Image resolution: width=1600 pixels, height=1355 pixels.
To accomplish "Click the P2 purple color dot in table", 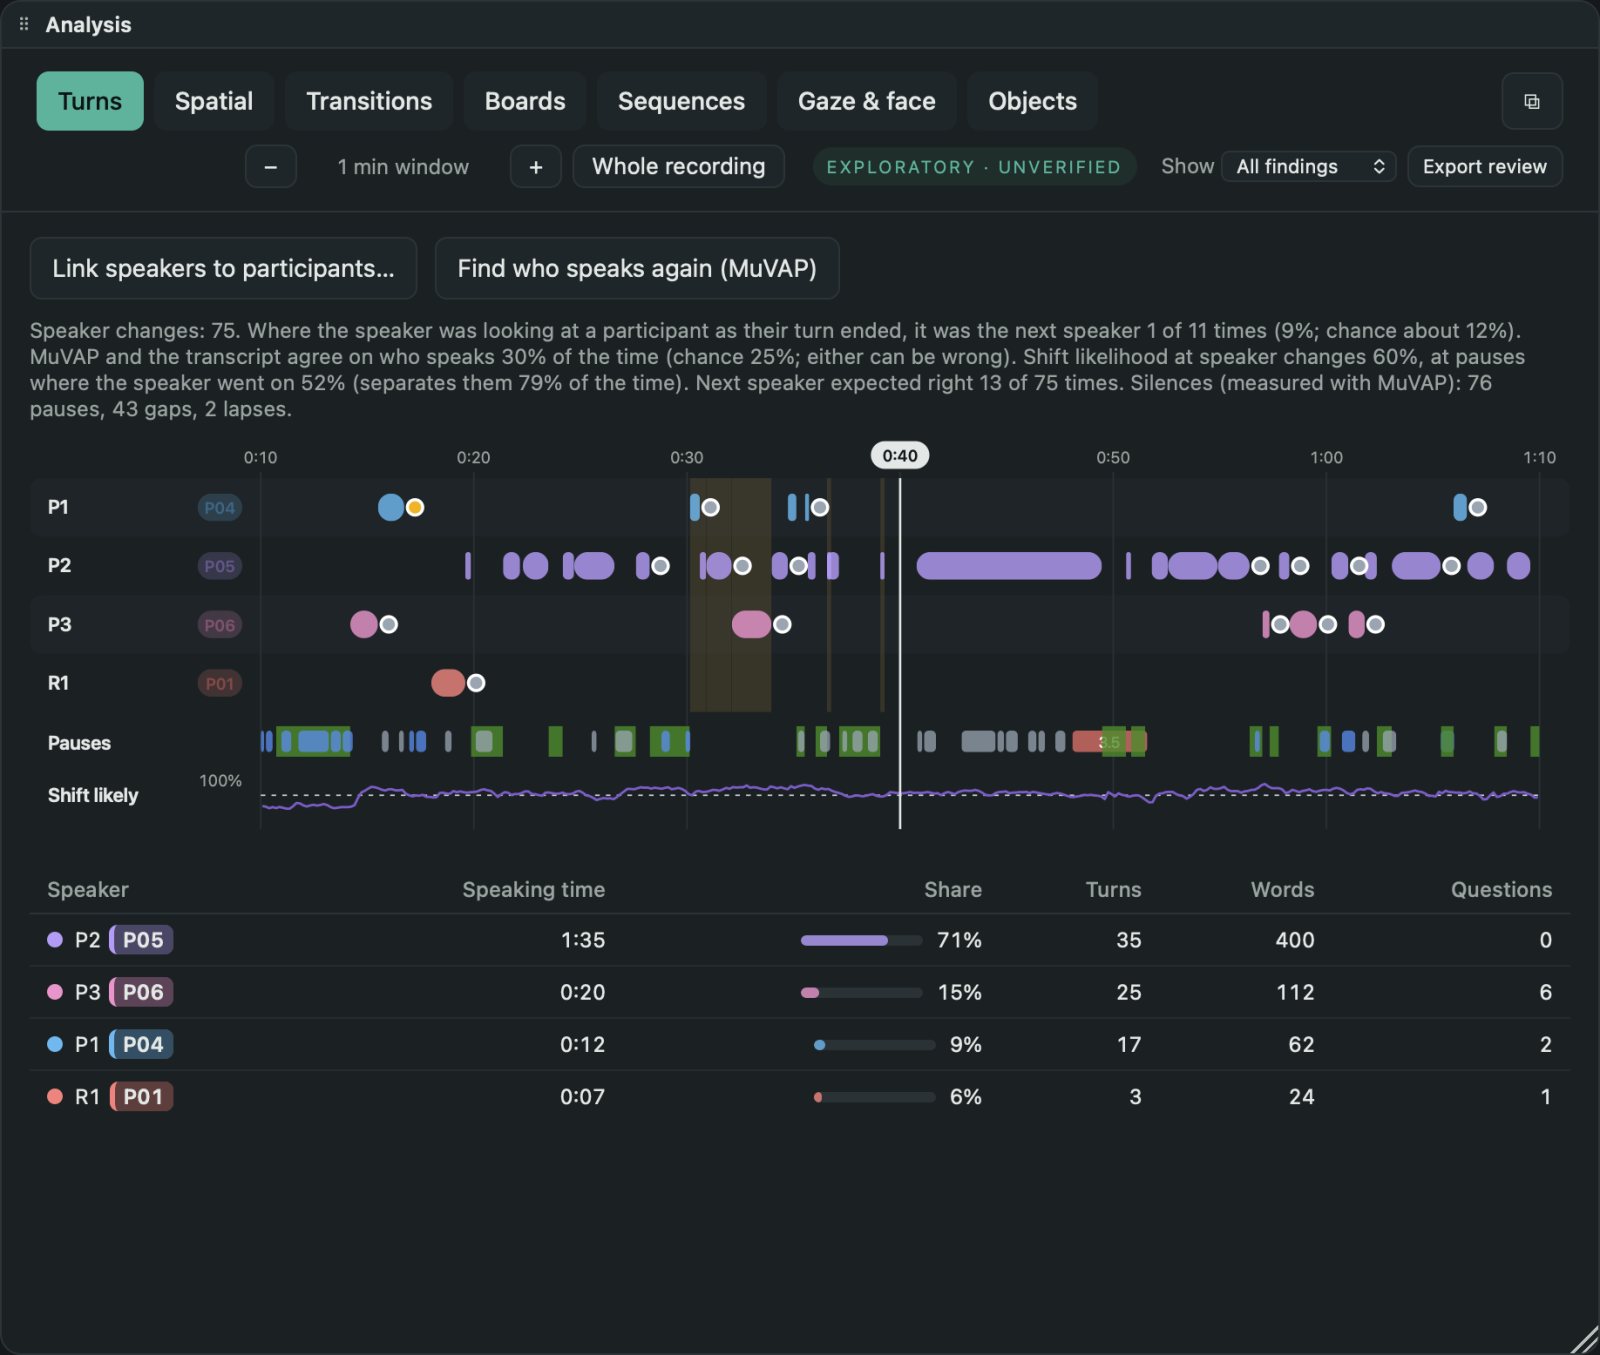I will [x=55, y=940].
